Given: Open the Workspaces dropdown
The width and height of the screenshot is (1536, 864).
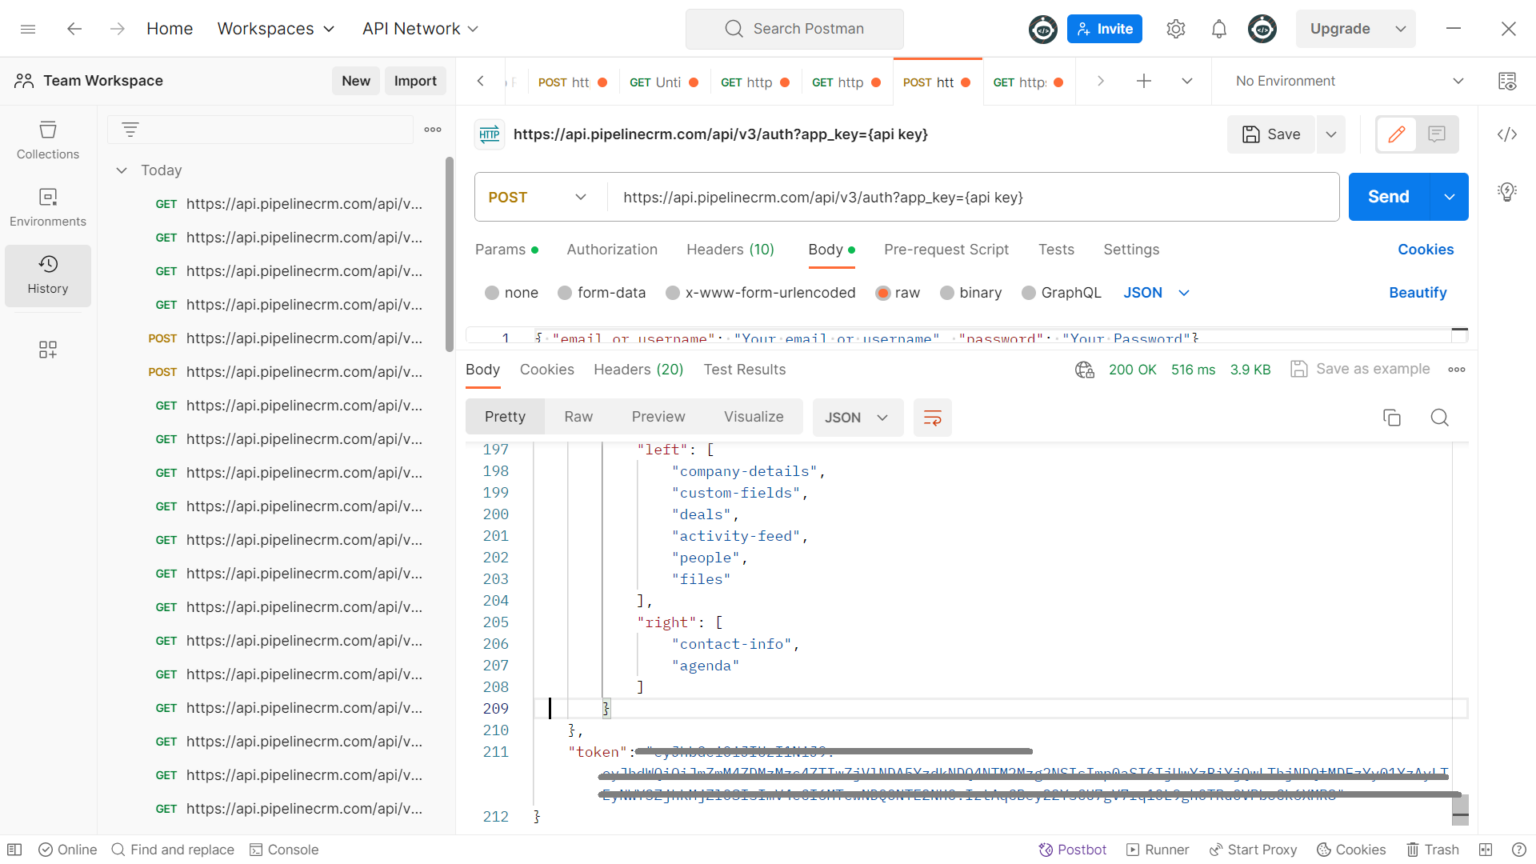Looking at the screenshot, I should (276, 29).
